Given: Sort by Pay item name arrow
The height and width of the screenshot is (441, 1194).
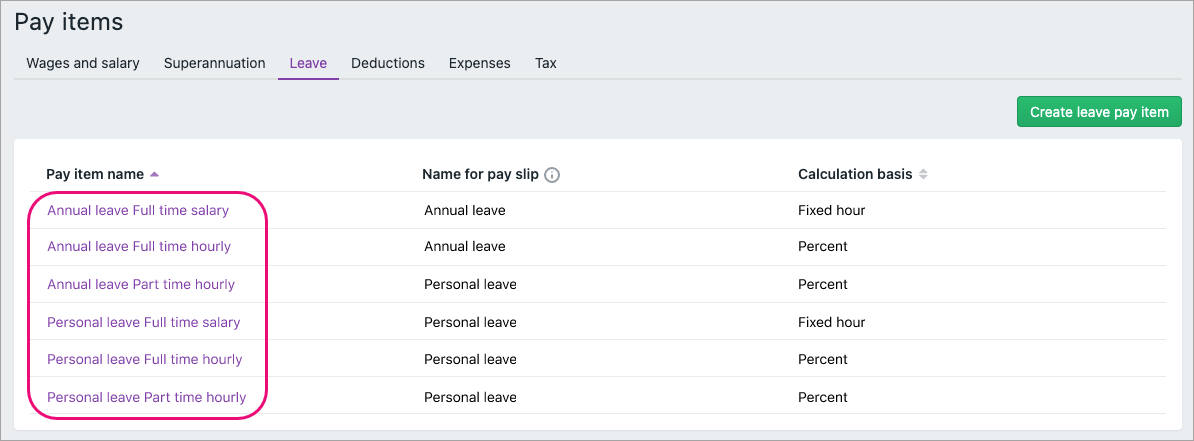Looking at the screenshot, I should (x=154, y=175).
